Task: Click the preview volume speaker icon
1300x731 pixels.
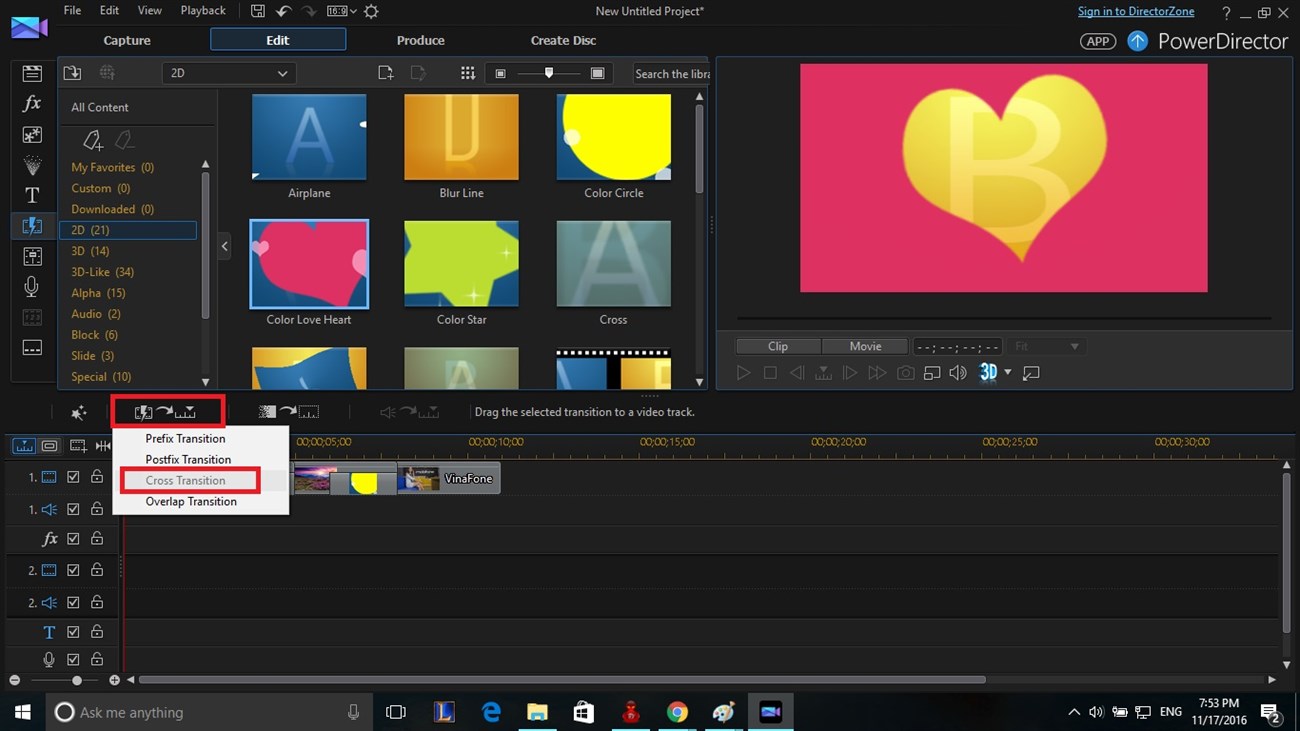Action: [958, 373]
